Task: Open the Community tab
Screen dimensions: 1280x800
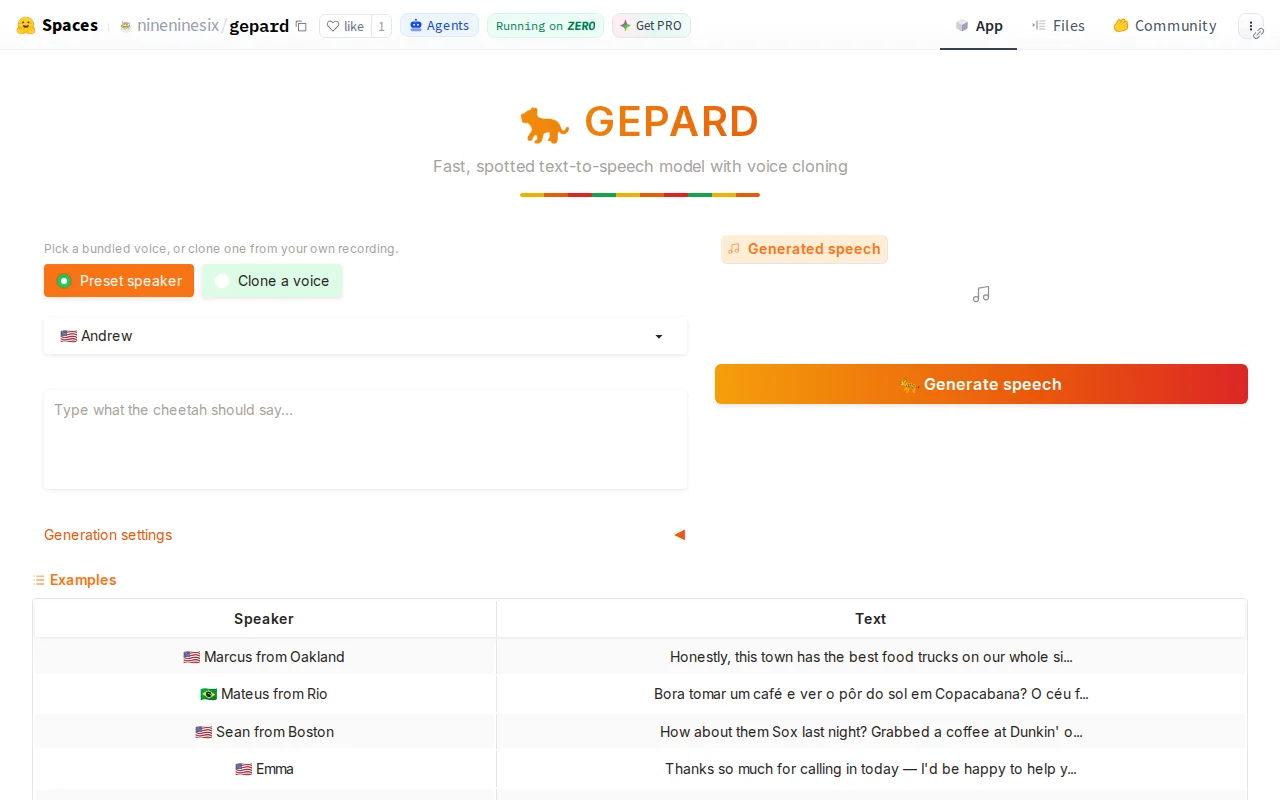Action: click(1165, 26)
